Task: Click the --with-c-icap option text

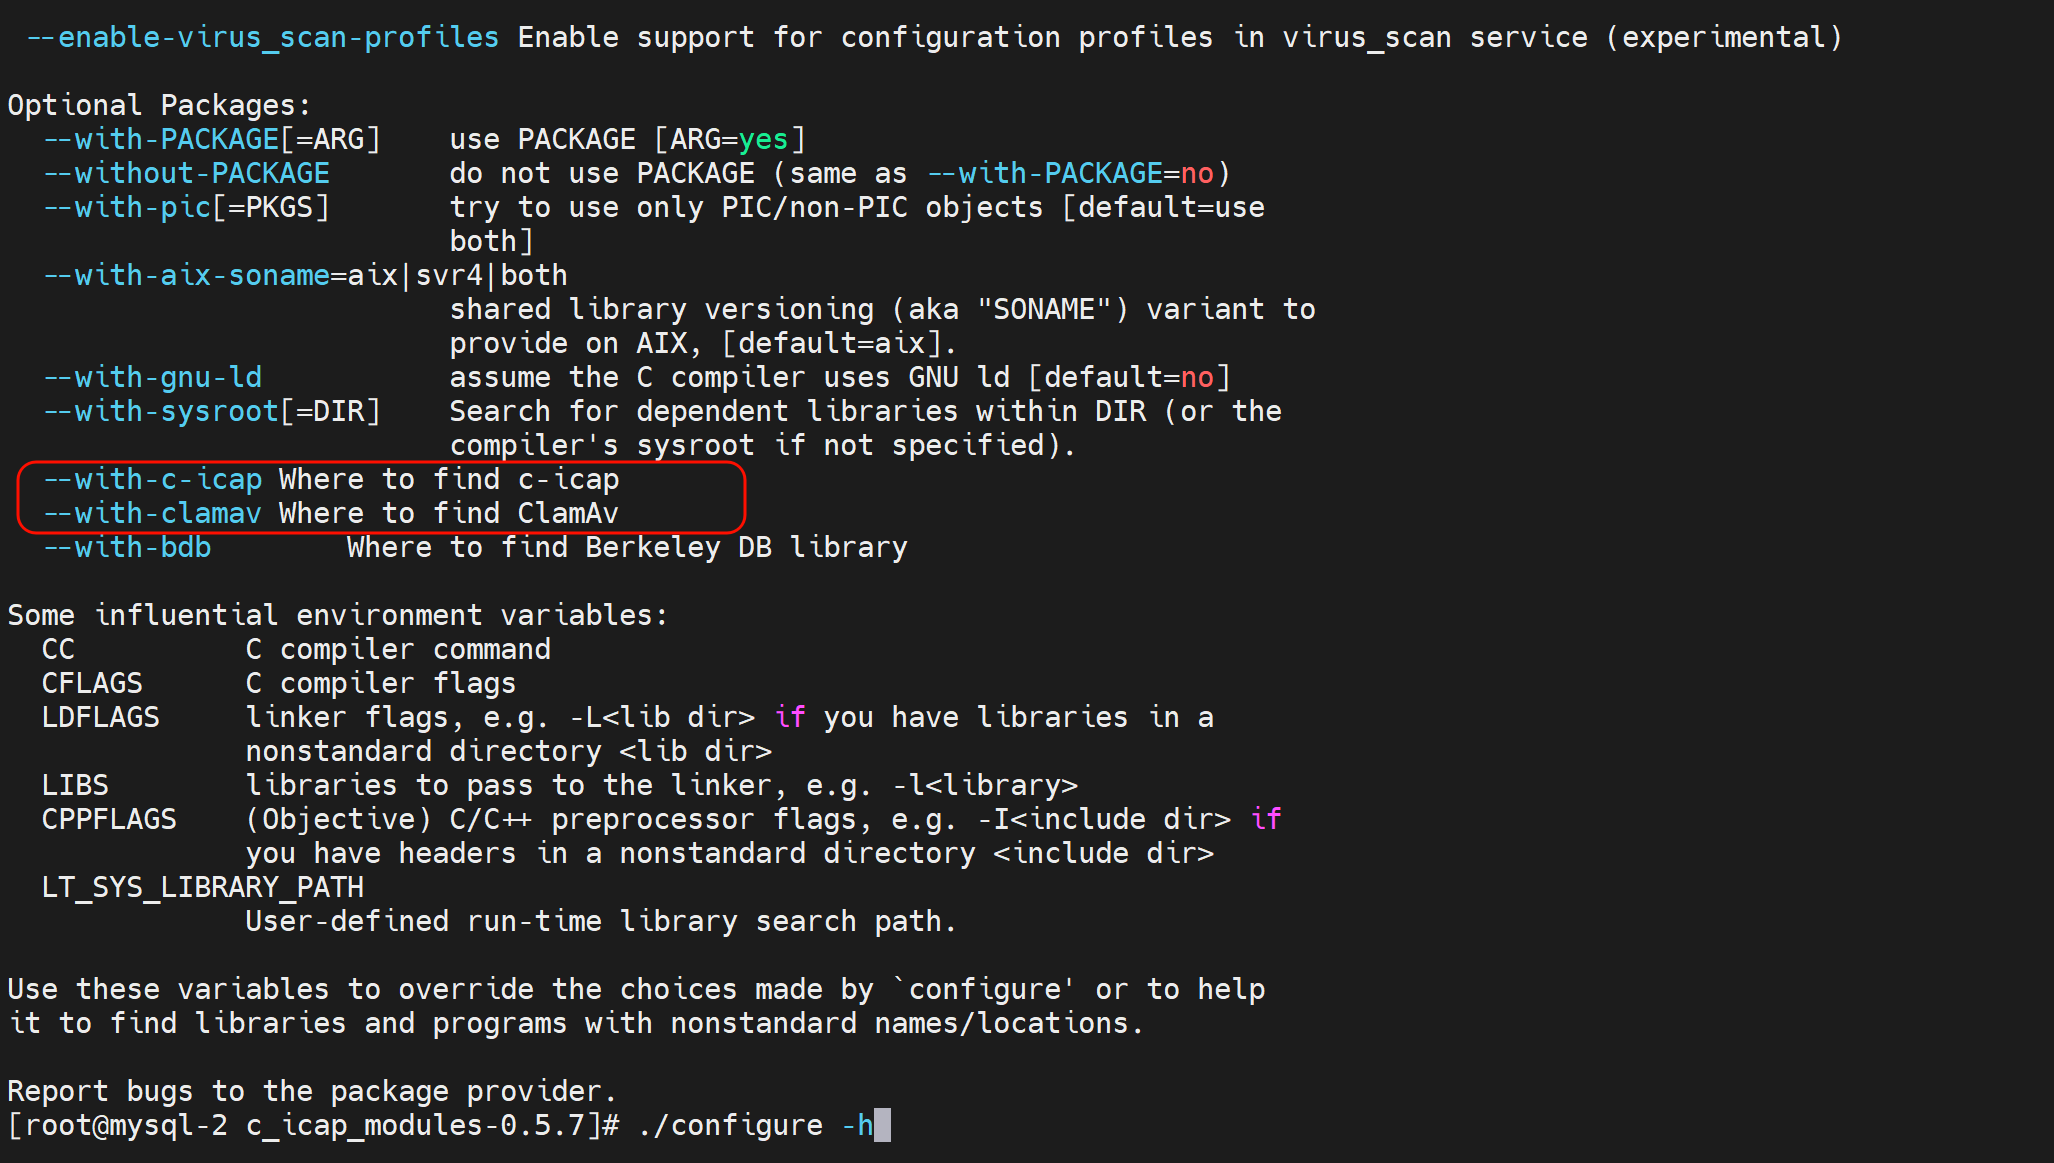Action: click(152, 480)
